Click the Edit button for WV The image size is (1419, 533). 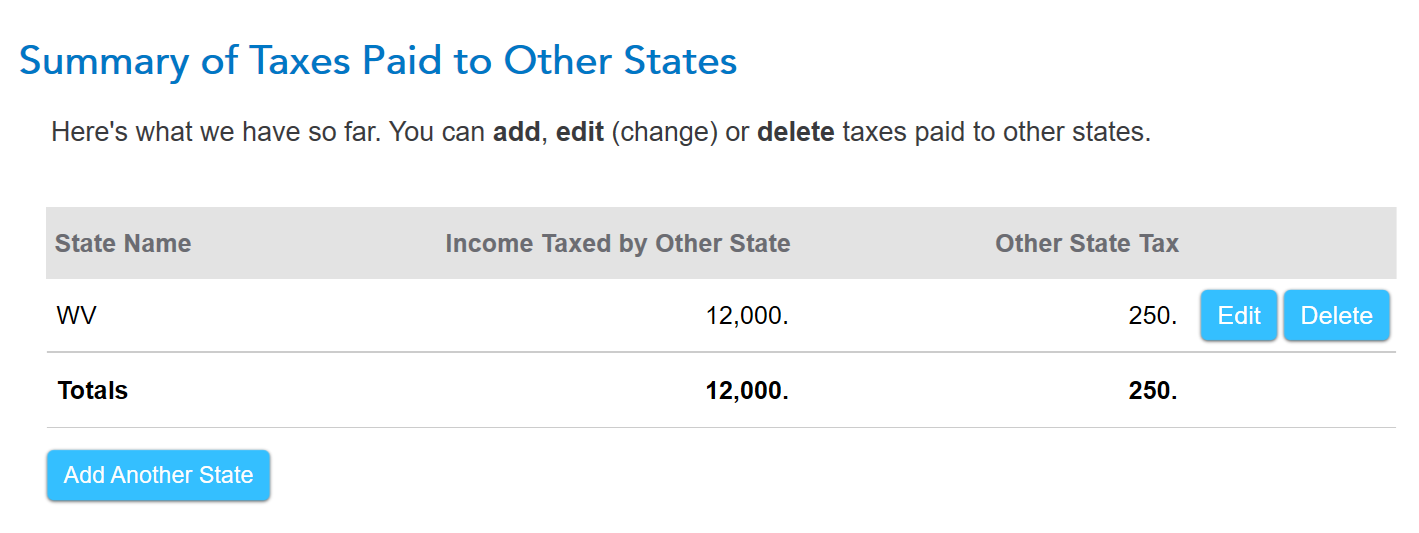click(1238, 316)
